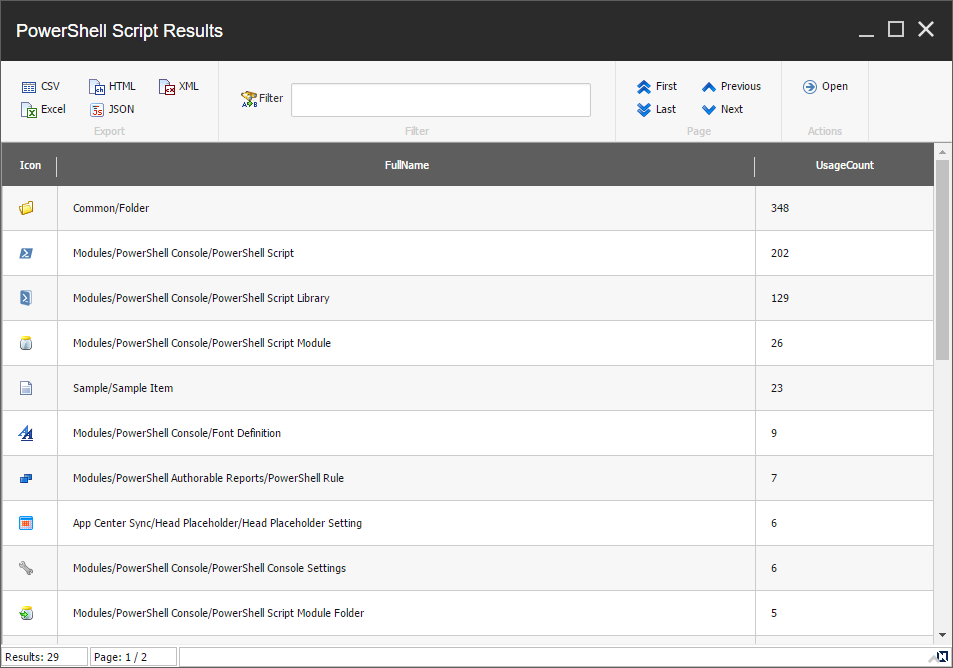Click the Results: 29 status text
The image size is (953, 668).
(x=32, y=657)
